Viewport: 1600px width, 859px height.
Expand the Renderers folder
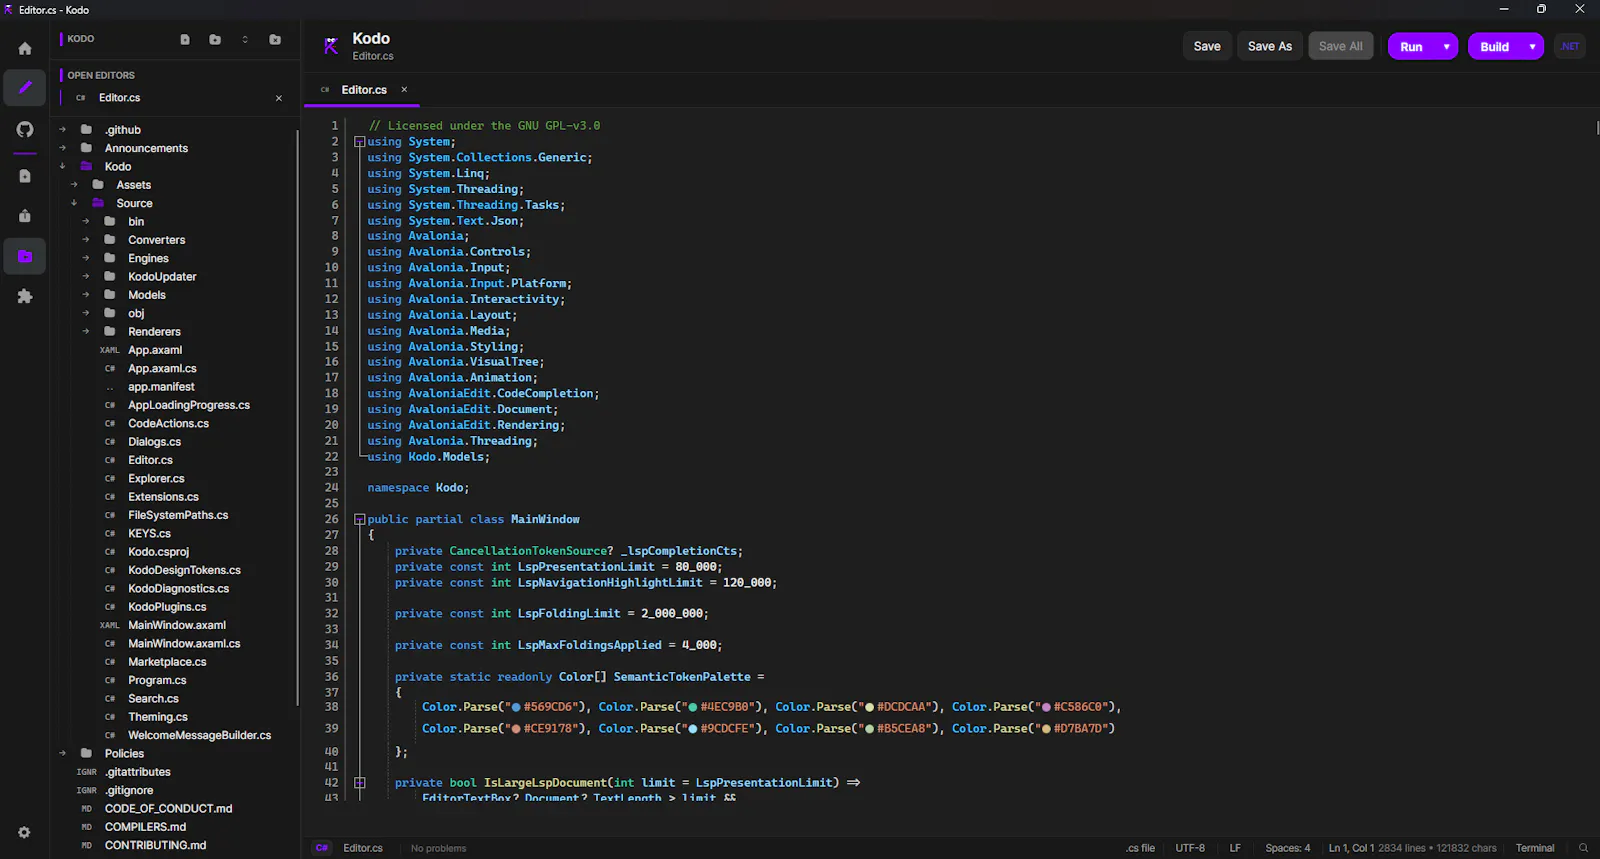click(86, 332)
